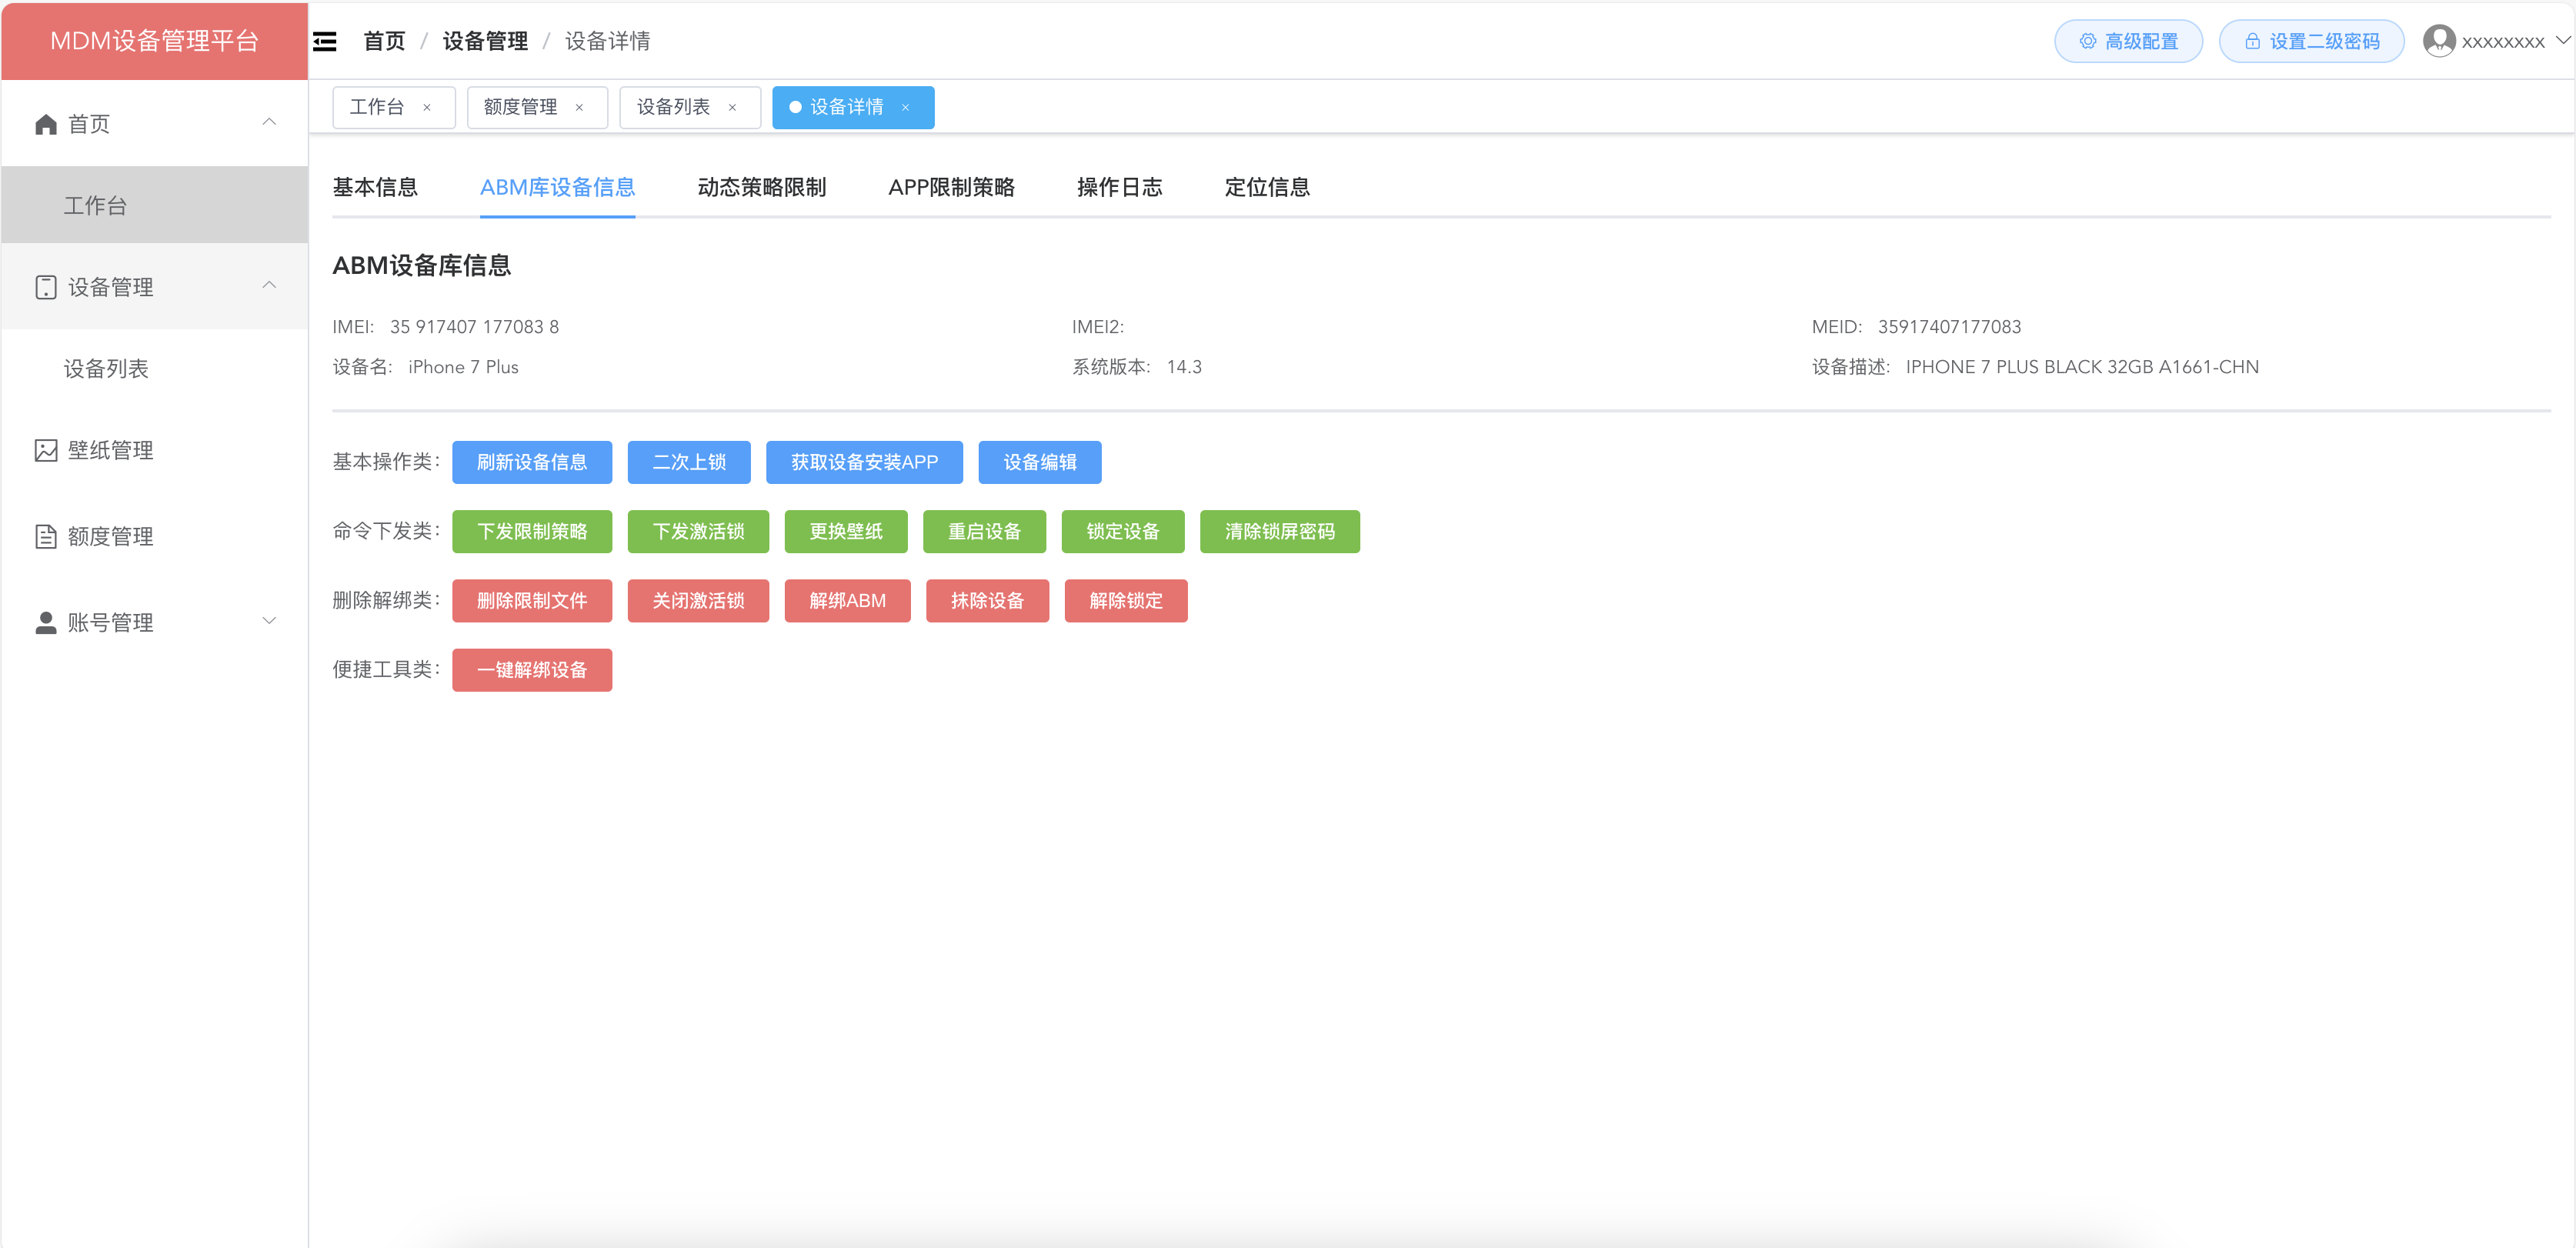The image size is (2576, 1248).
Task: Click the 刷新设备信息 button
Action: [x=531, y=462]
